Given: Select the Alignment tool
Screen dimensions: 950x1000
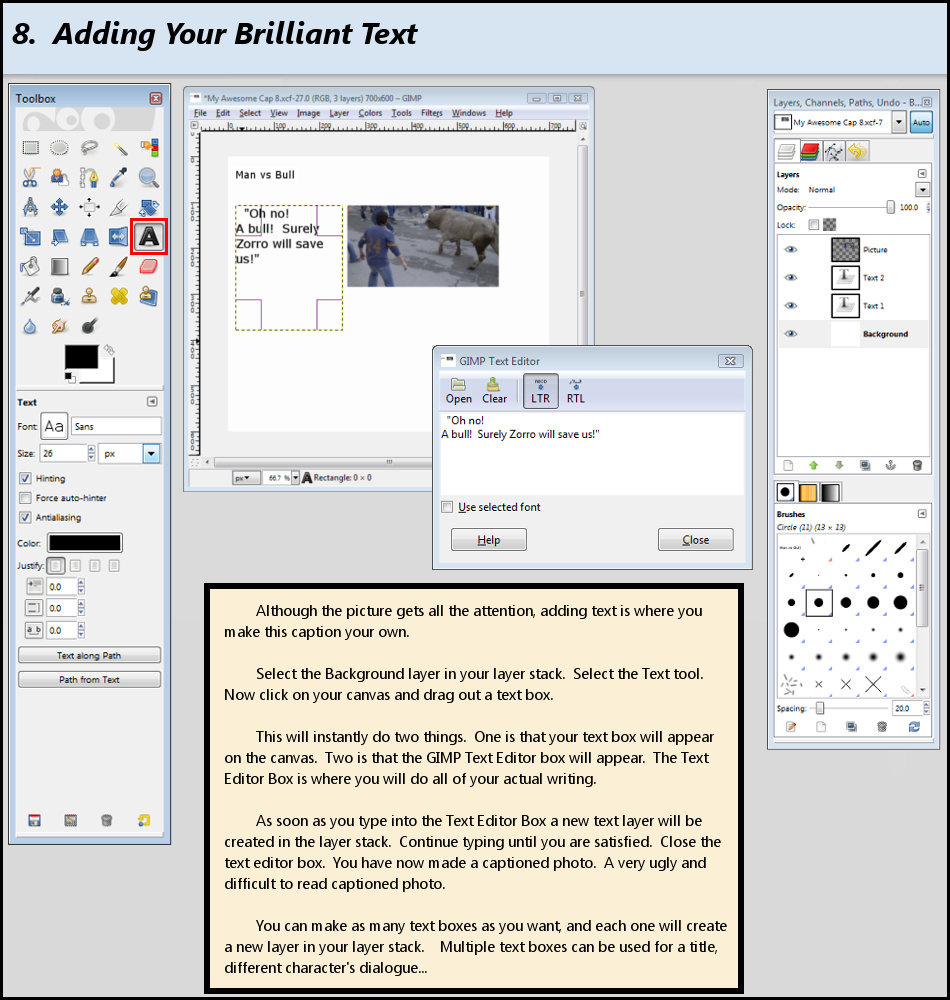Looking at the screenshot, I should tap(89, 207).
